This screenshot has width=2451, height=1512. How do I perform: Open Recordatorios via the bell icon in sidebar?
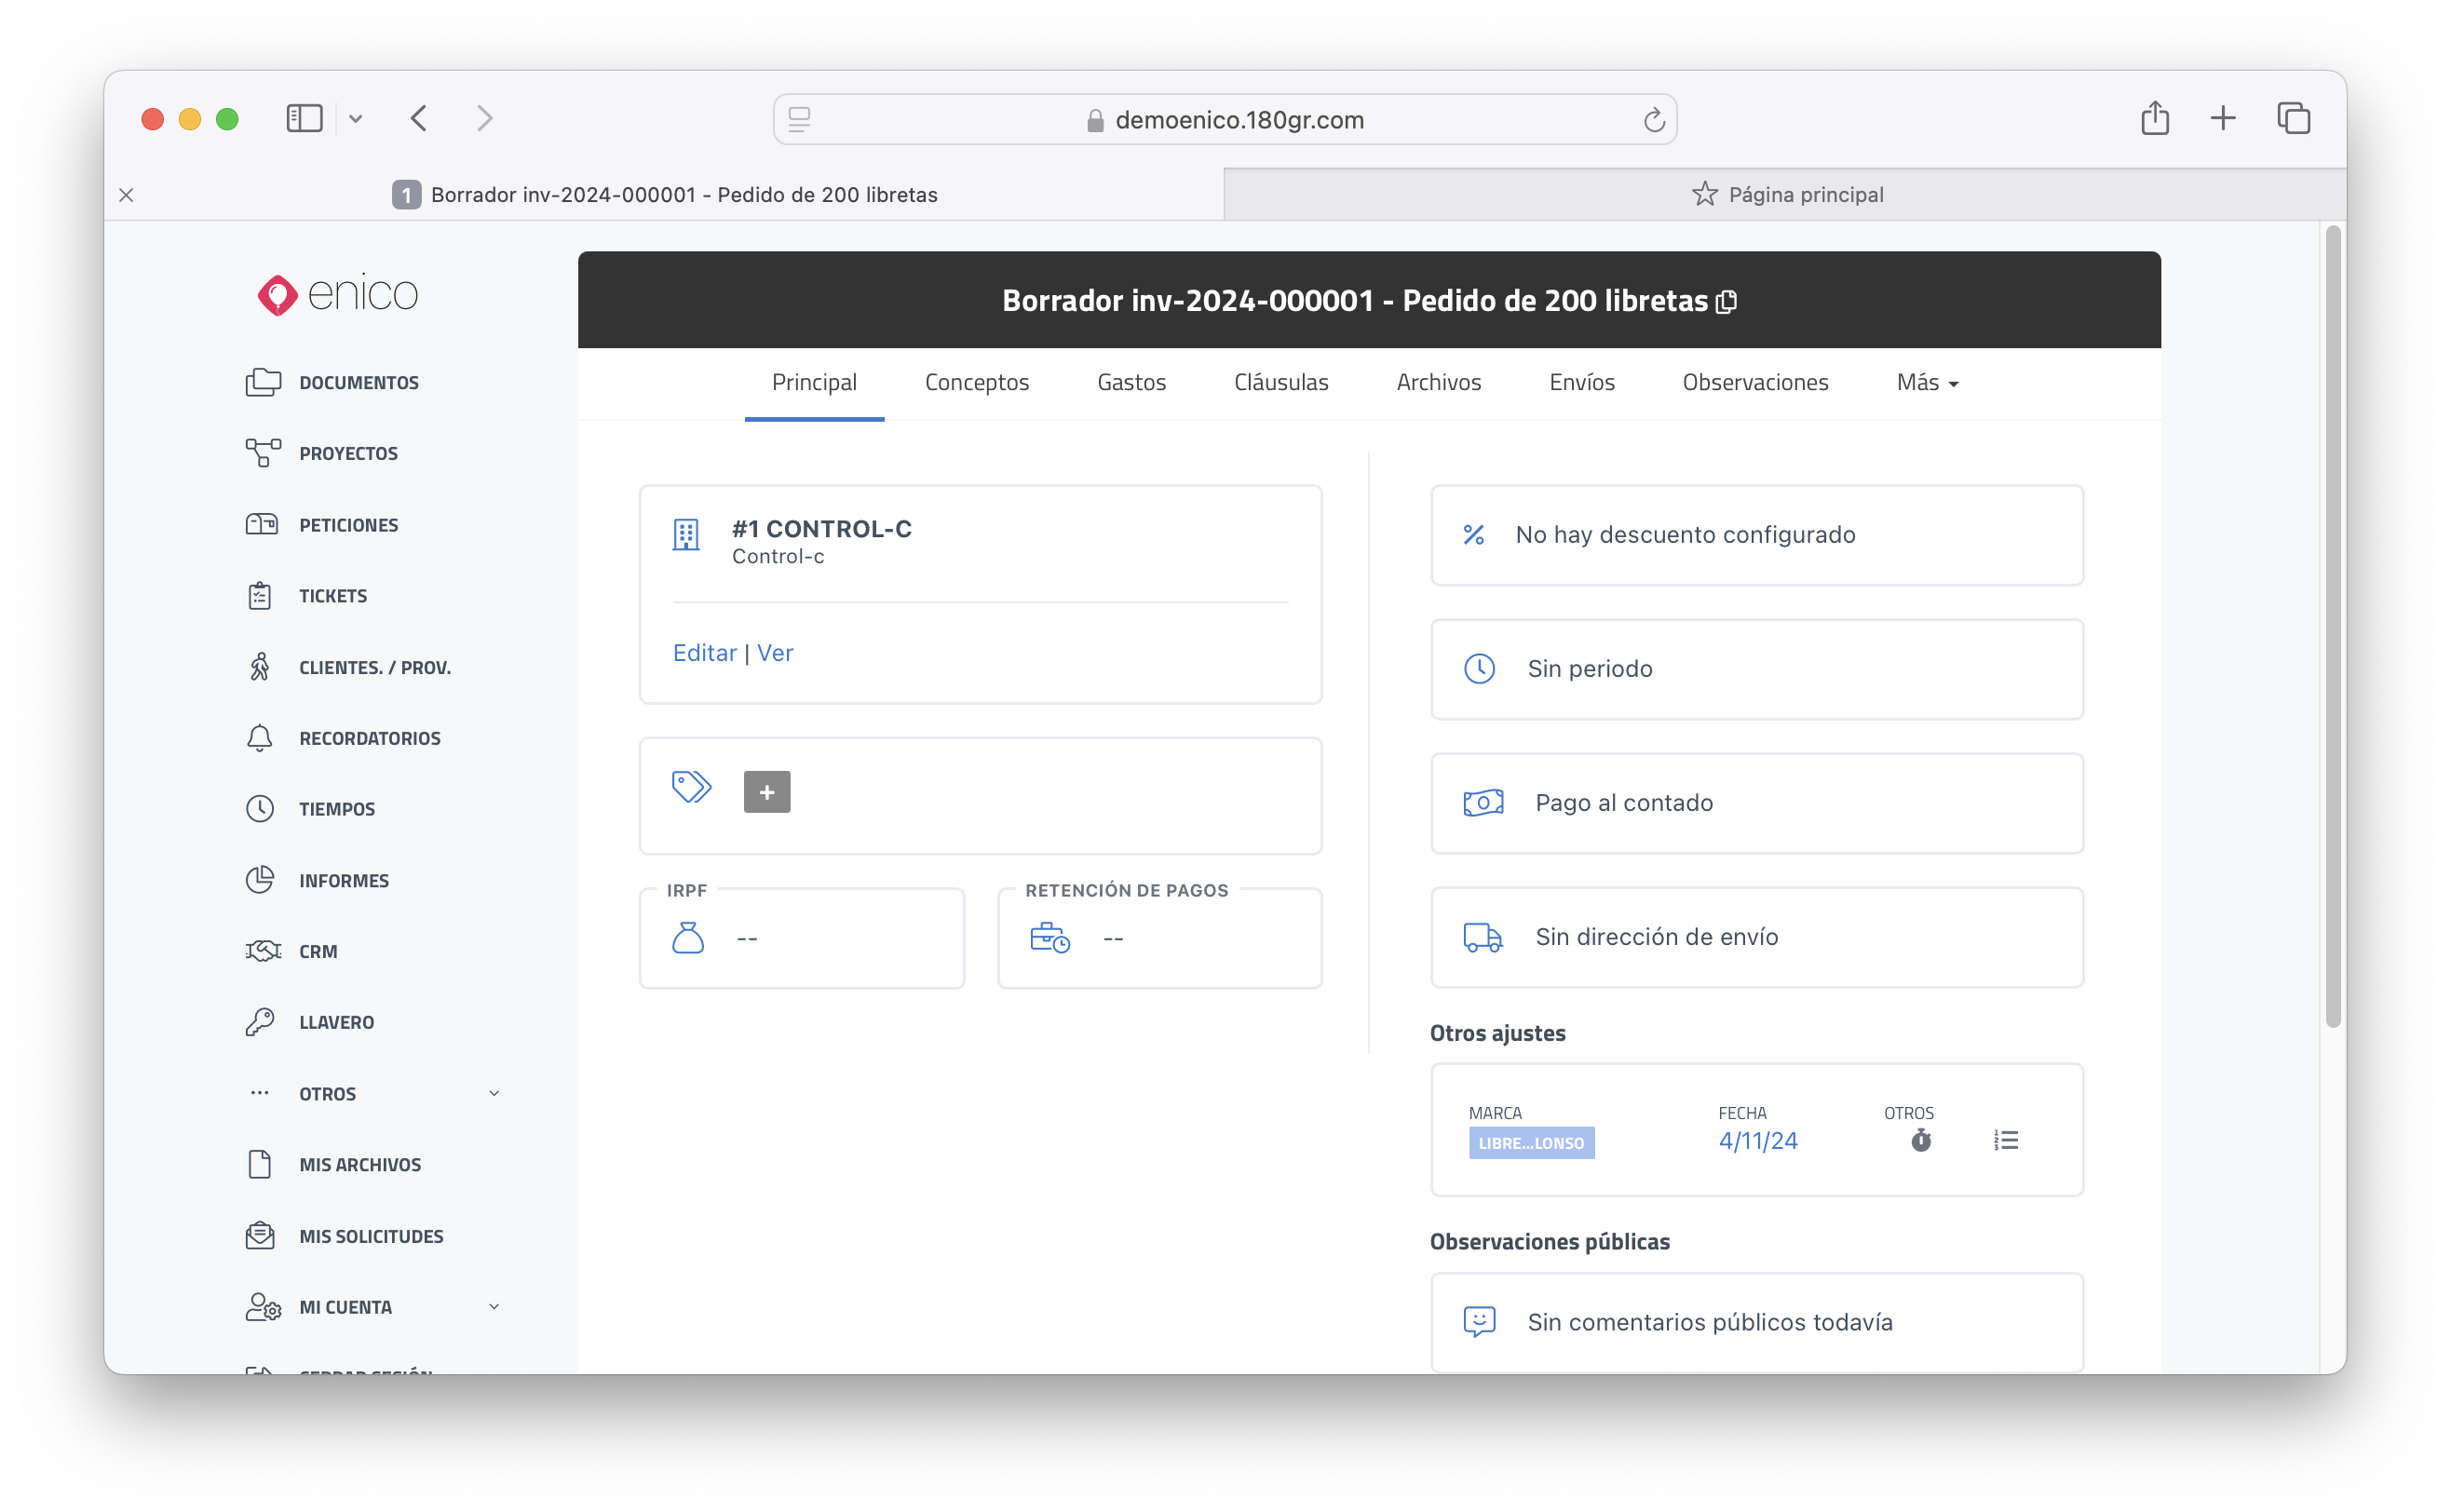260,738
